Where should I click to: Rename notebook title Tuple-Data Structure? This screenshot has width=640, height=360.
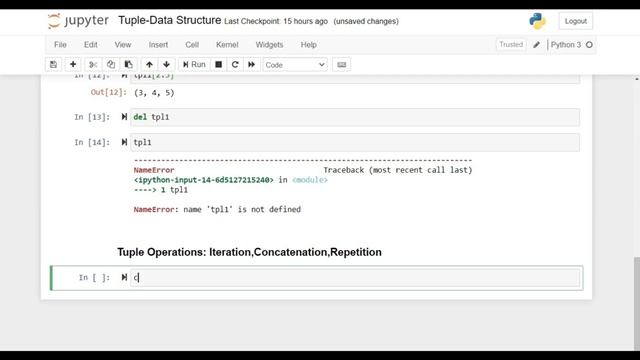(170, 20)
